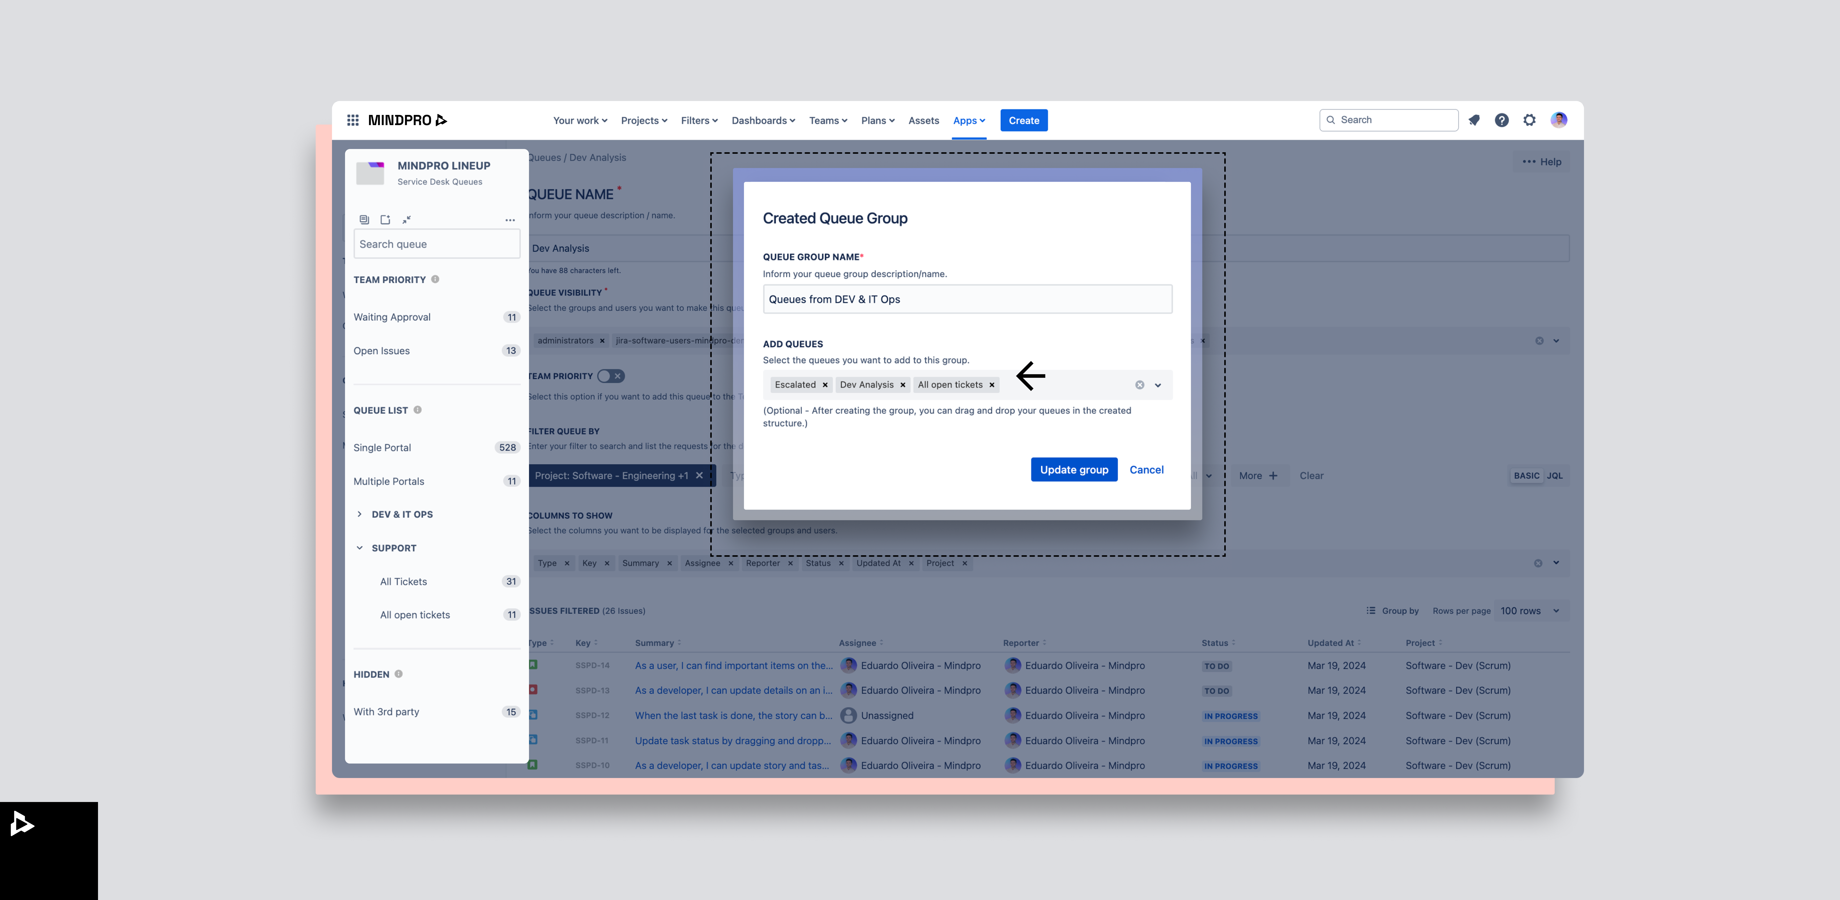Collapse the queue panel using the shrink icon
The image size is (1840, 900).
click(x=406, y=220)
